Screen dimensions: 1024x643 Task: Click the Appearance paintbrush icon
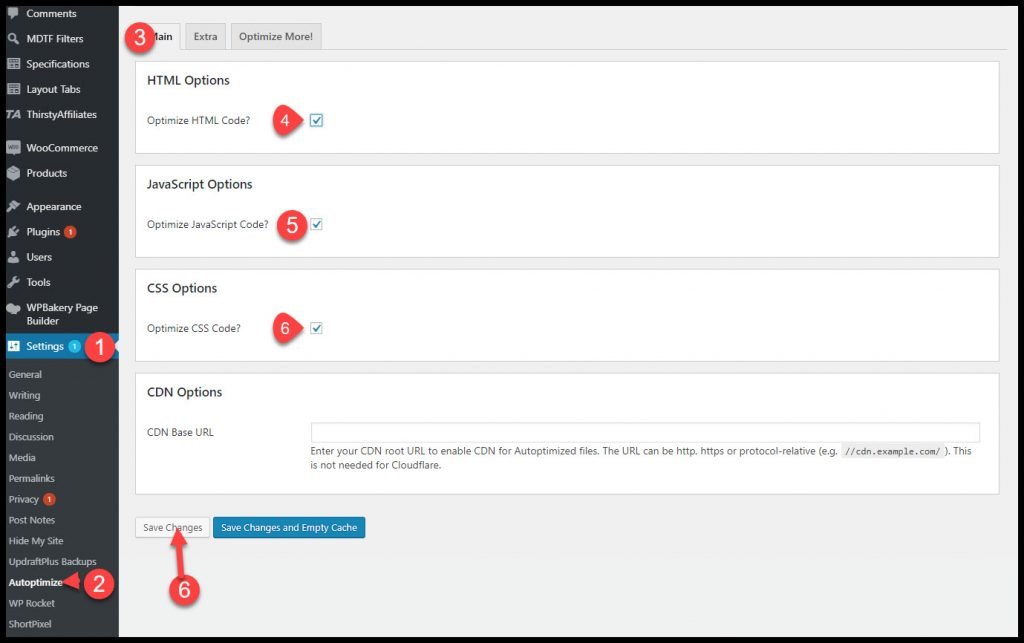point(13,207)
